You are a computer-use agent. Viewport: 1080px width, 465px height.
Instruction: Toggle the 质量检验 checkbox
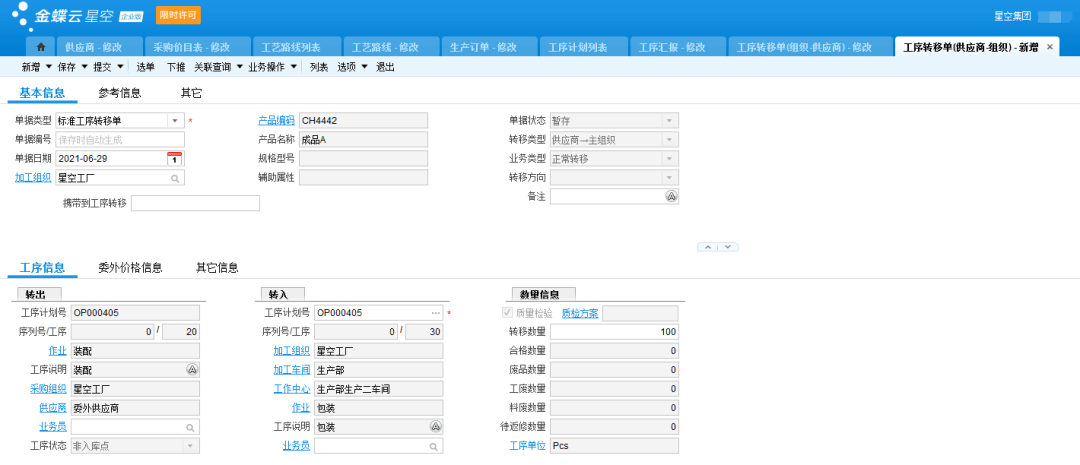tap(508, 313)
